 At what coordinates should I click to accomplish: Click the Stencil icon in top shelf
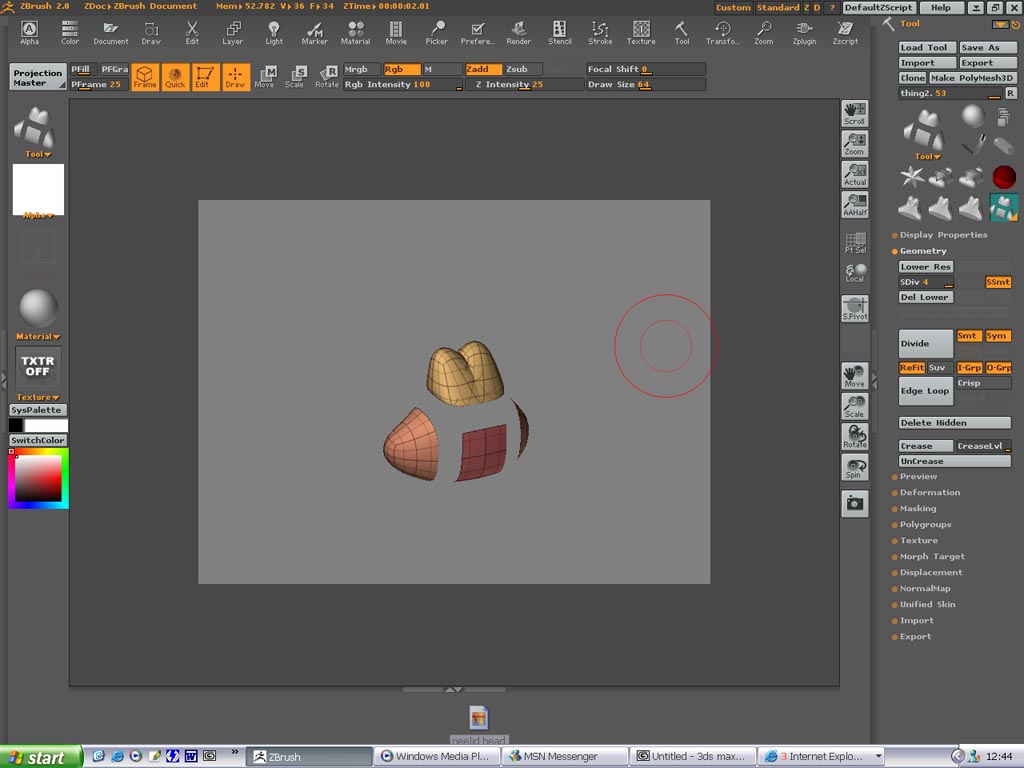tap(560, 31)
